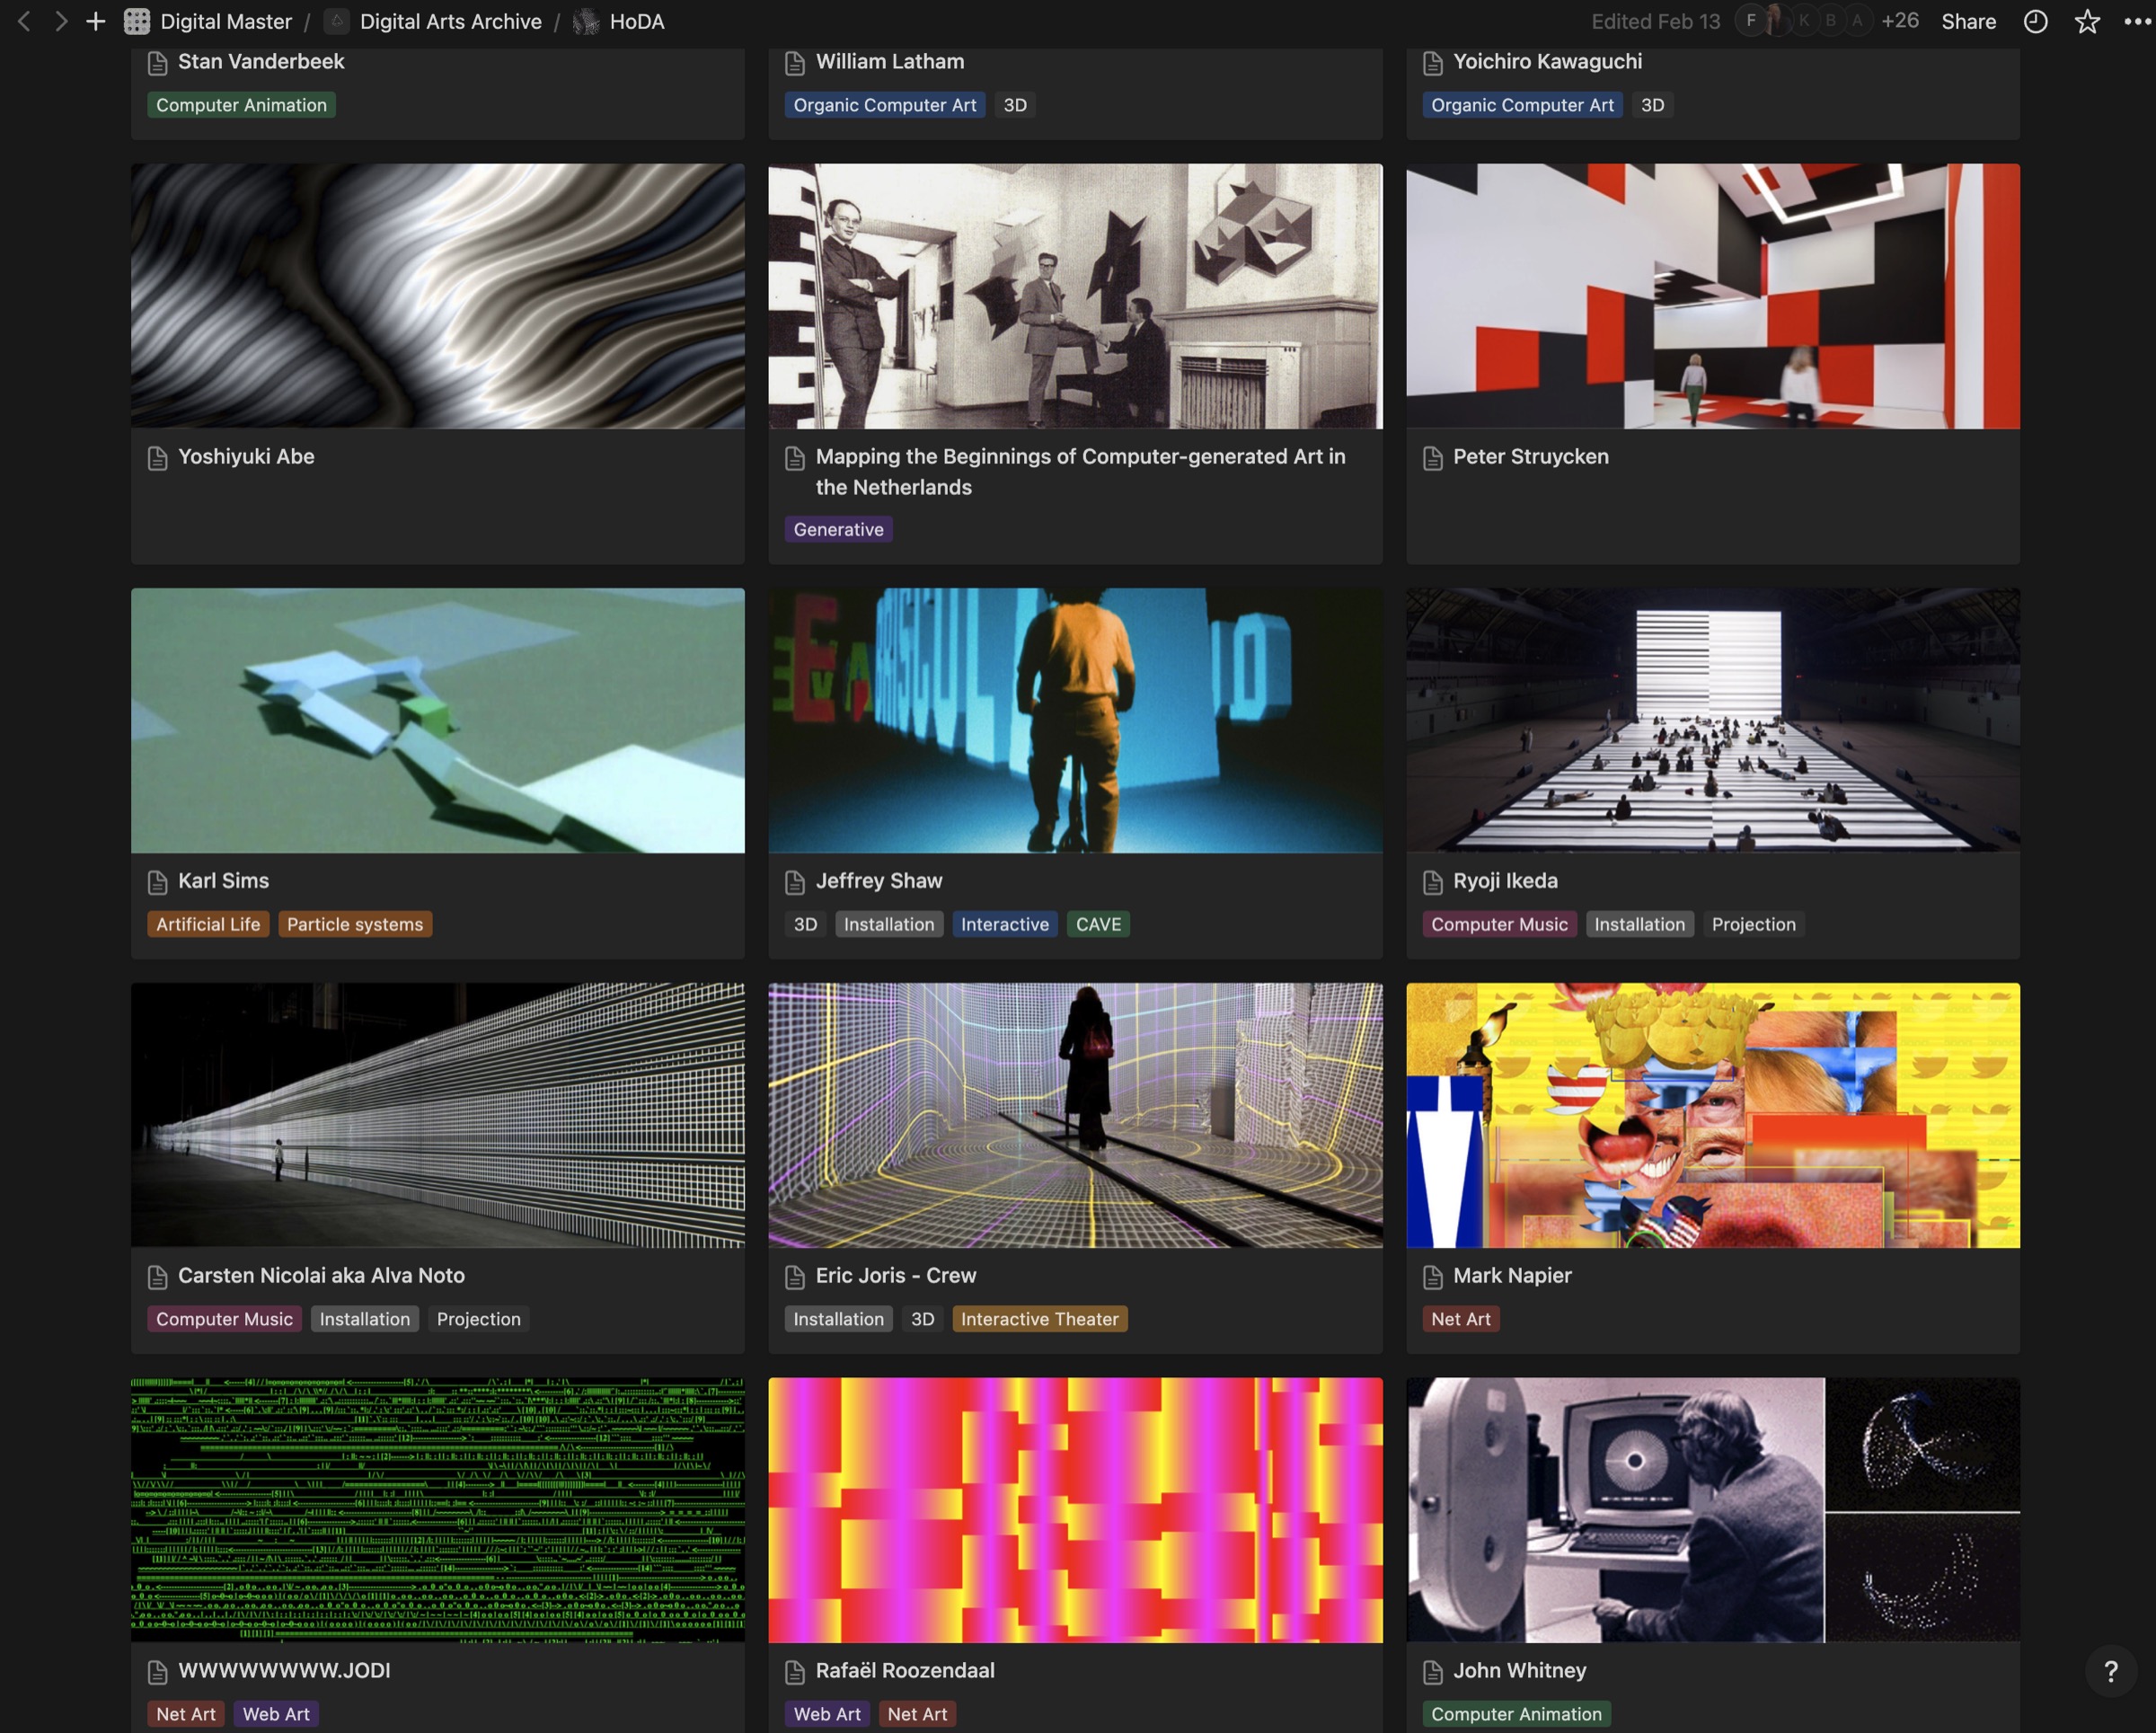Viewport: 2156px width, 1733px height.
Task: Click the Edited Feb 13 label
Action: 1655,21
